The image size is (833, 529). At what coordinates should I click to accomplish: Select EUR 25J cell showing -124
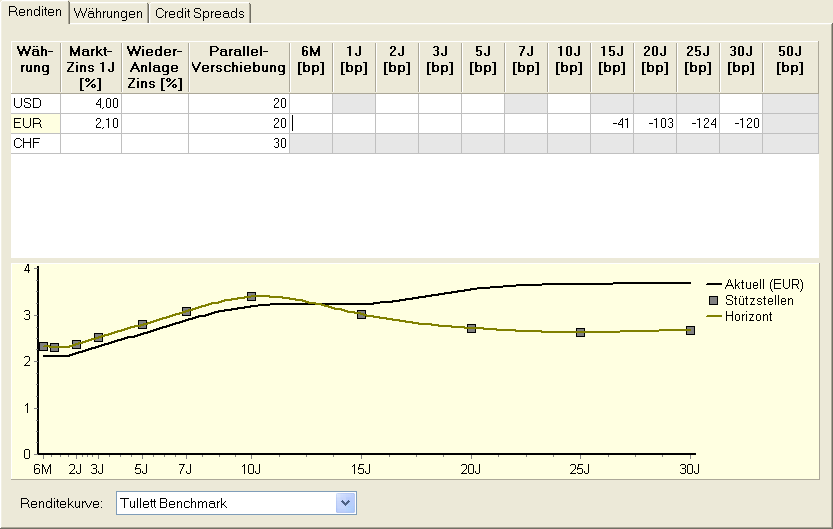click(698, 123)
